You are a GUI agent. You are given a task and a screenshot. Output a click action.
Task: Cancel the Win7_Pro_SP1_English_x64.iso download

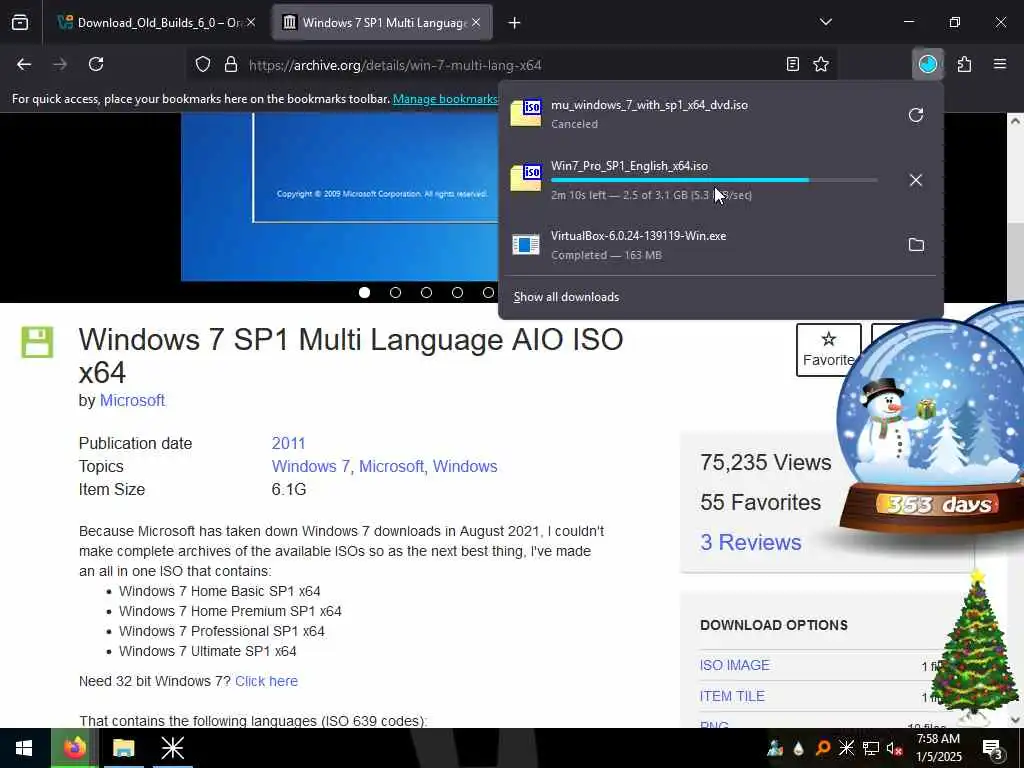click(x=916, y=180)
